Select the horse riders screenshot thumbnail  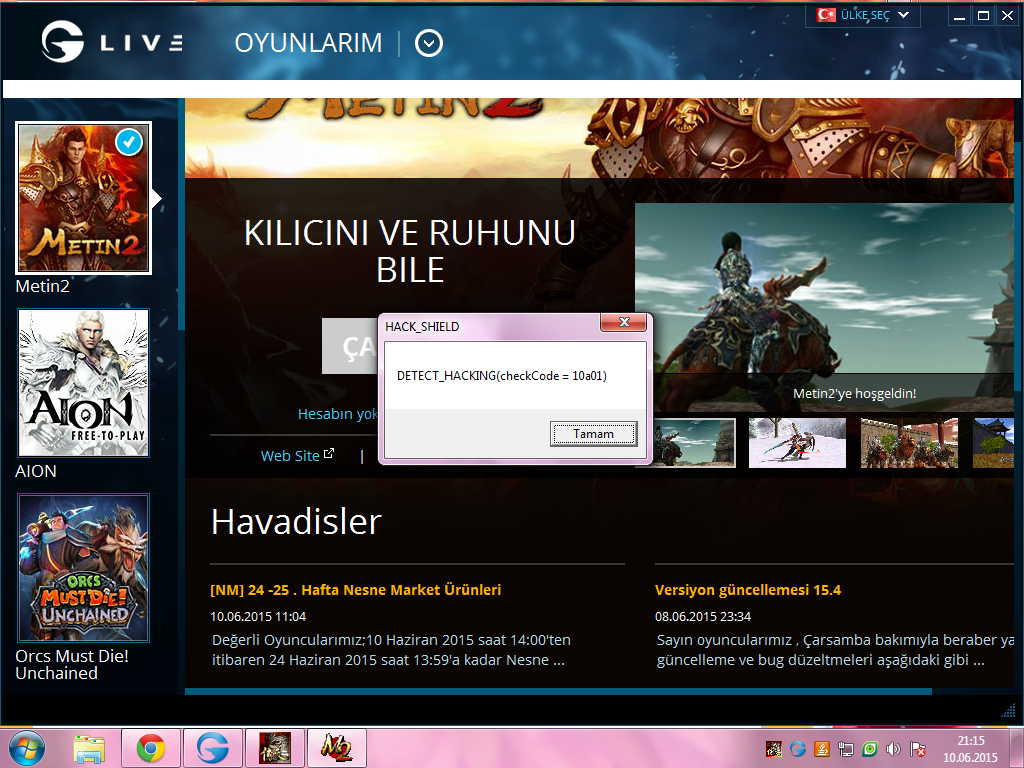tap(909, 443)
